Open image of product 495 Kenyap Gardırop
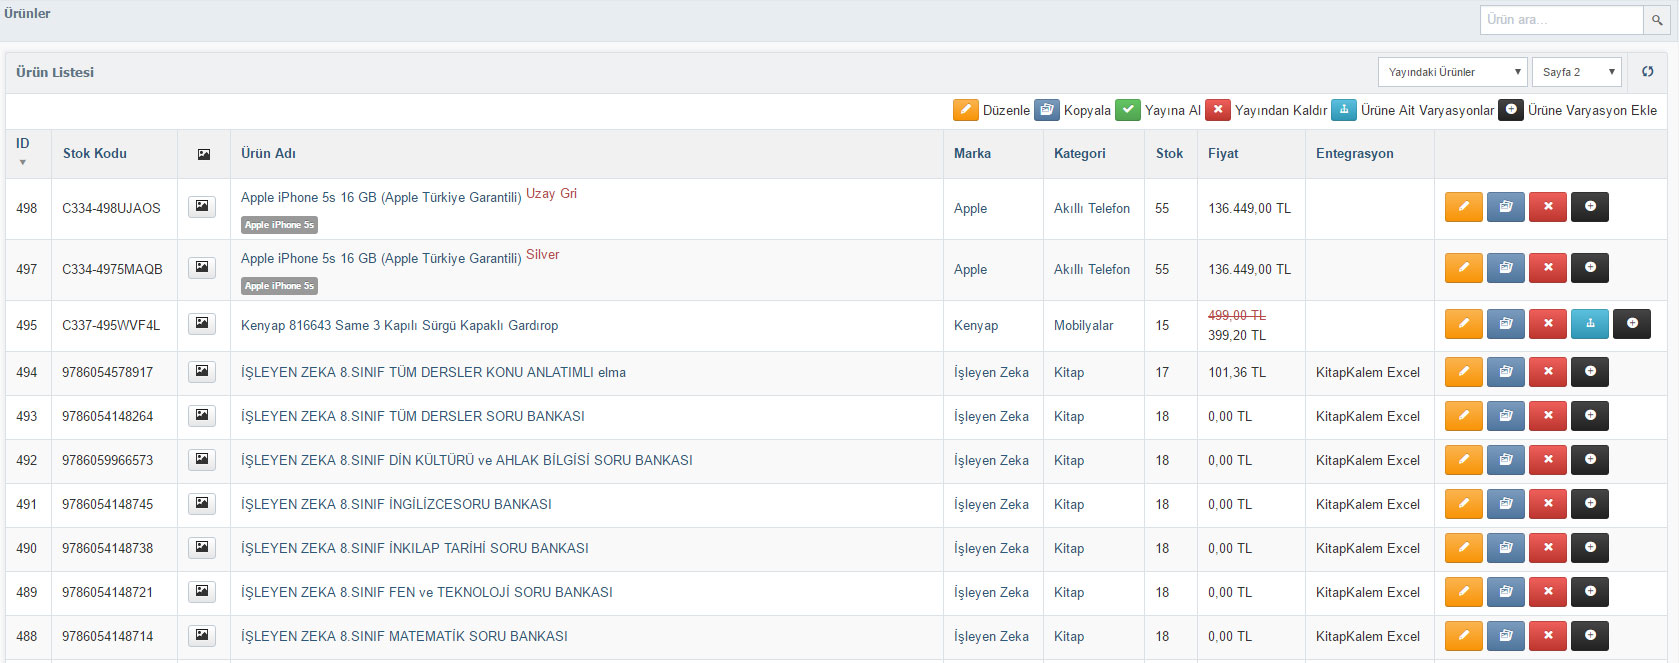The image size is (1679, 663). tap(202, 324)
